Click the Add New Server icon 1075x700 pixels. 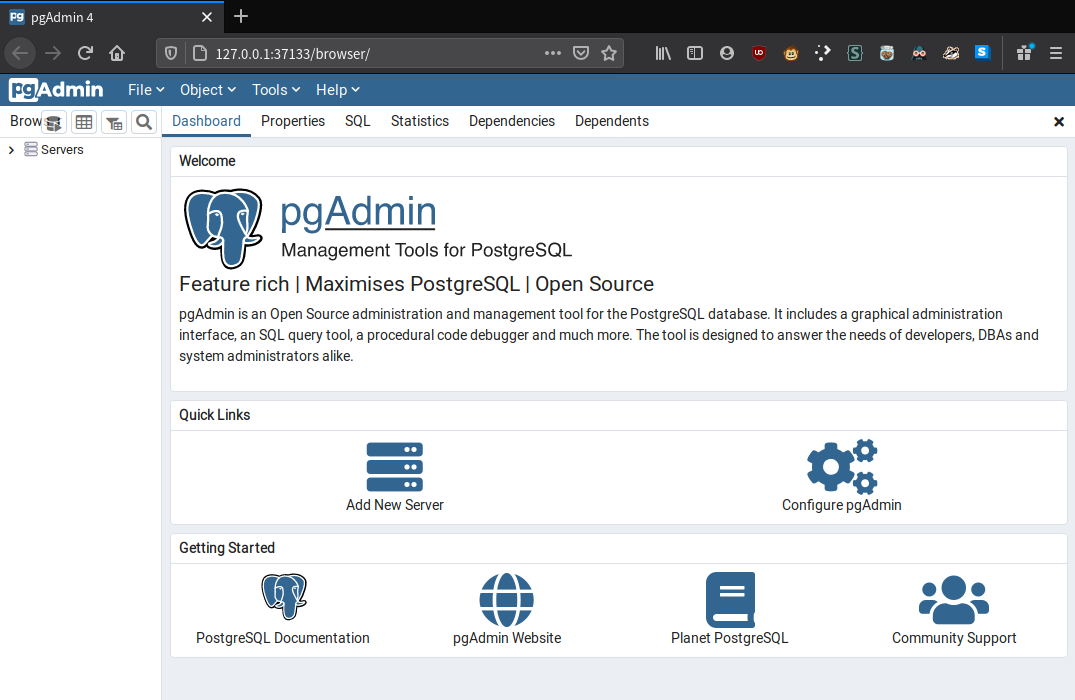click(395, 467)
